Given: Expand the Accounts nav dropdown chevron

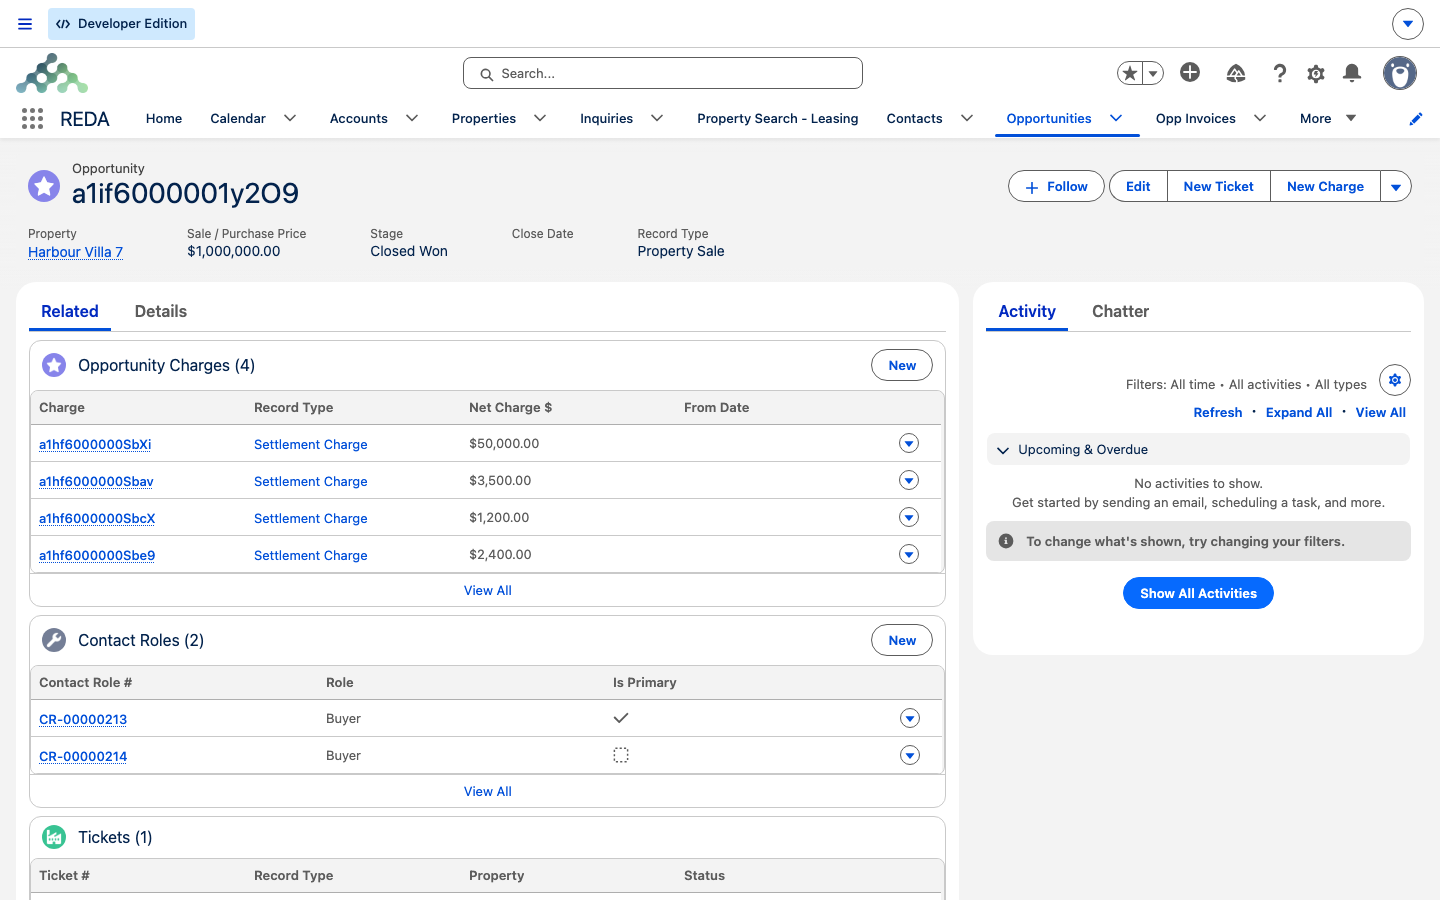Looking at the screenshot, I should pos(412,118).
